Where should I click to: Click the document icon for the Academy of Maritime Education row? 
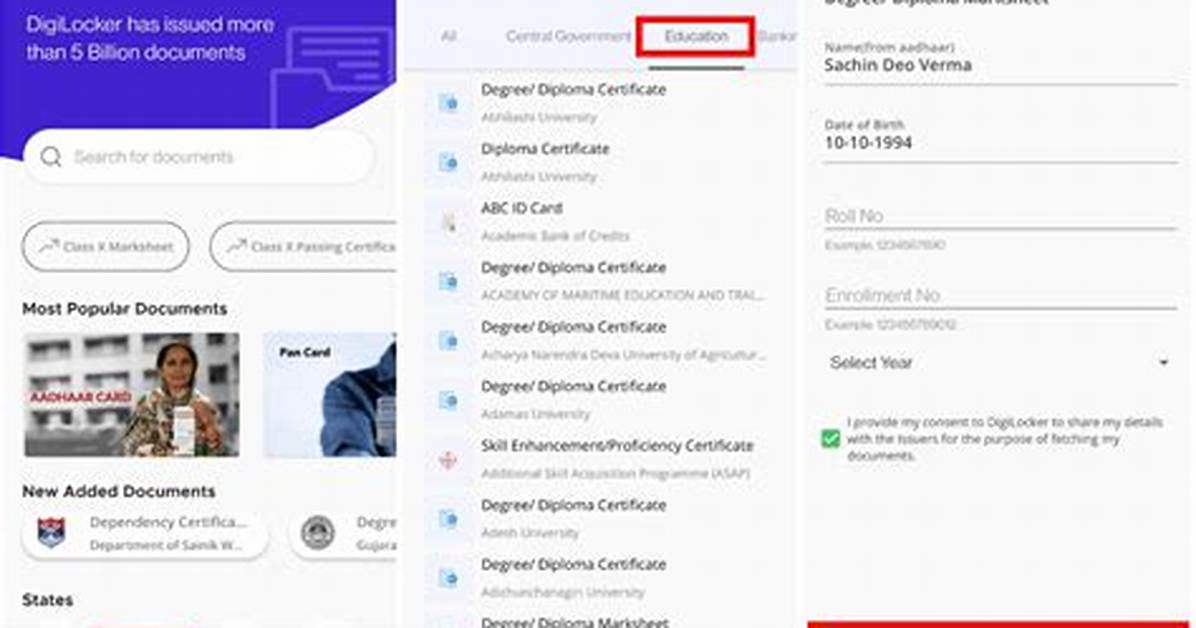(448, 282)
